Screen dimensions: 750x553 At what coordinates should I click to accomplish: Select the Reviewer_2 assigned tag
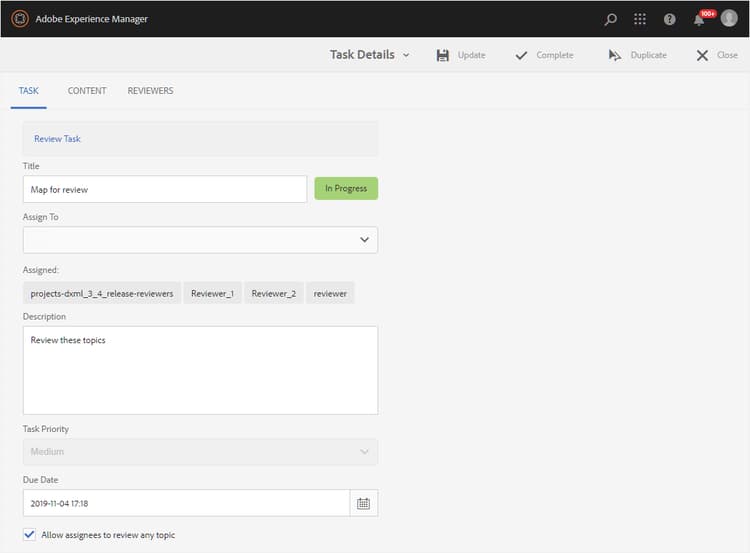tap(274, 293)
